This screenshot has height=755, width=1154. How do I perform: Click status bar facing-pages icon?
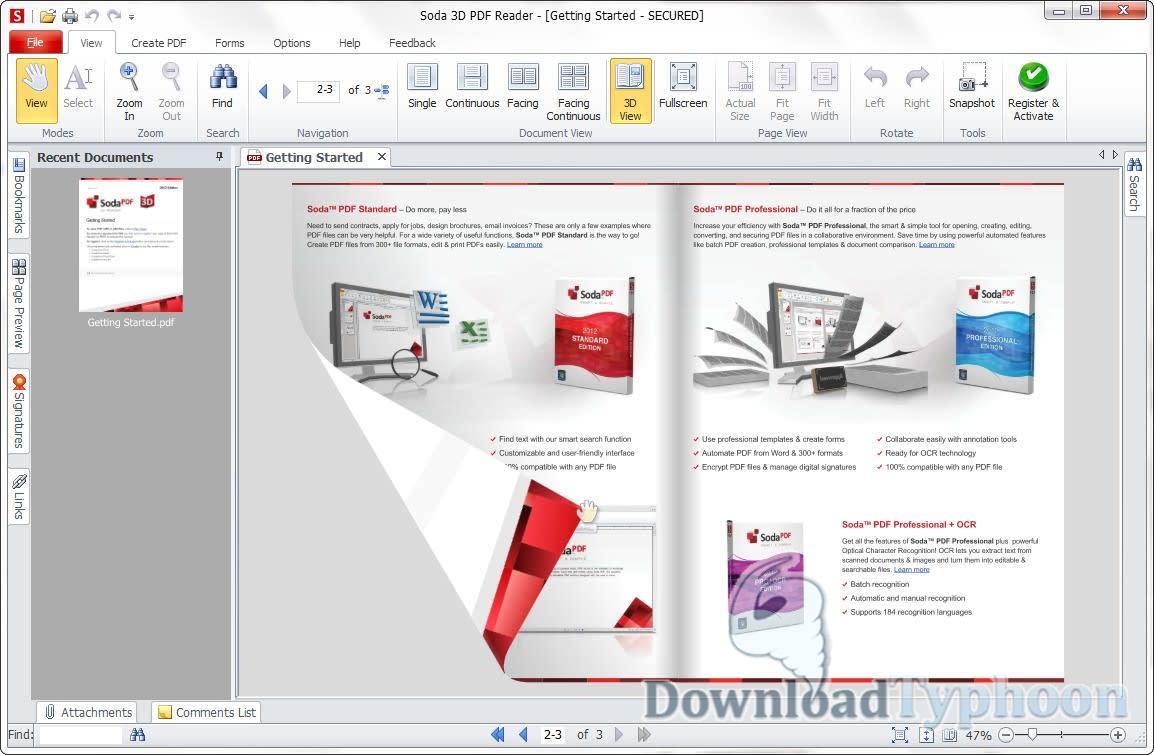(x=950, y=734)
